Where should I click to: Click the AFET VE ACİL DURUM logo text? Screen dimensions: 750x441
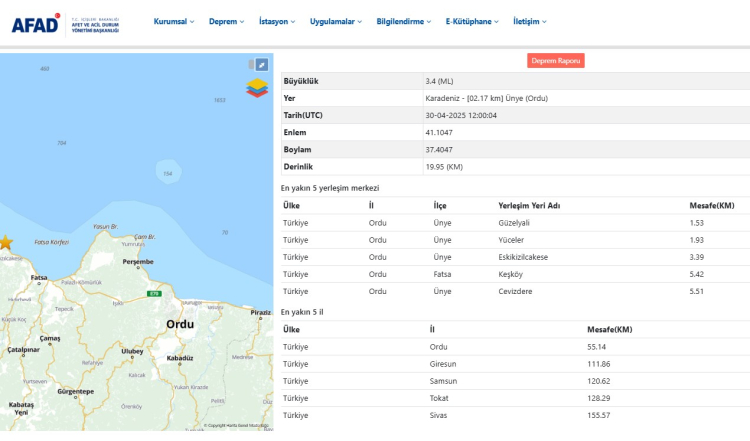(x=96, y=26)
